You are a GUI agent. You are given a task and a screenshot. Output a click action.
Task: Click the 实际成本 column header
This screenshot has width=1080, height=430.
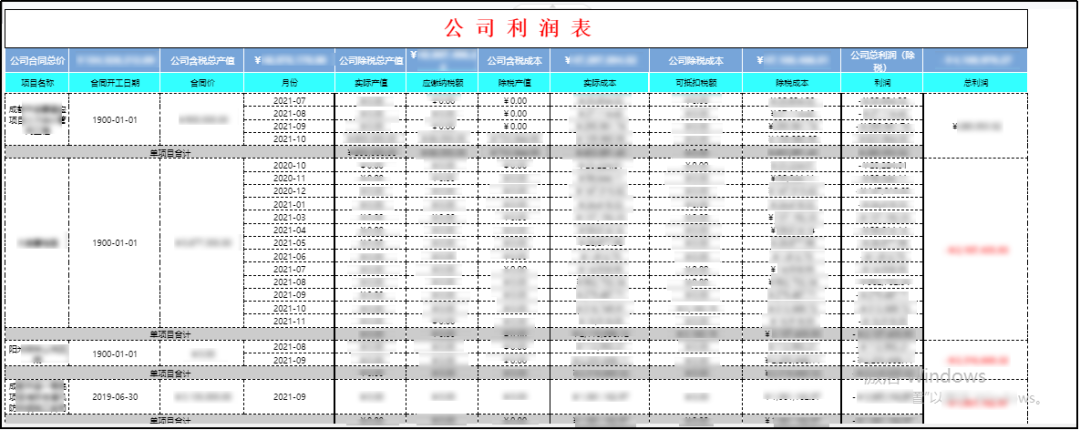click(601, 83)
